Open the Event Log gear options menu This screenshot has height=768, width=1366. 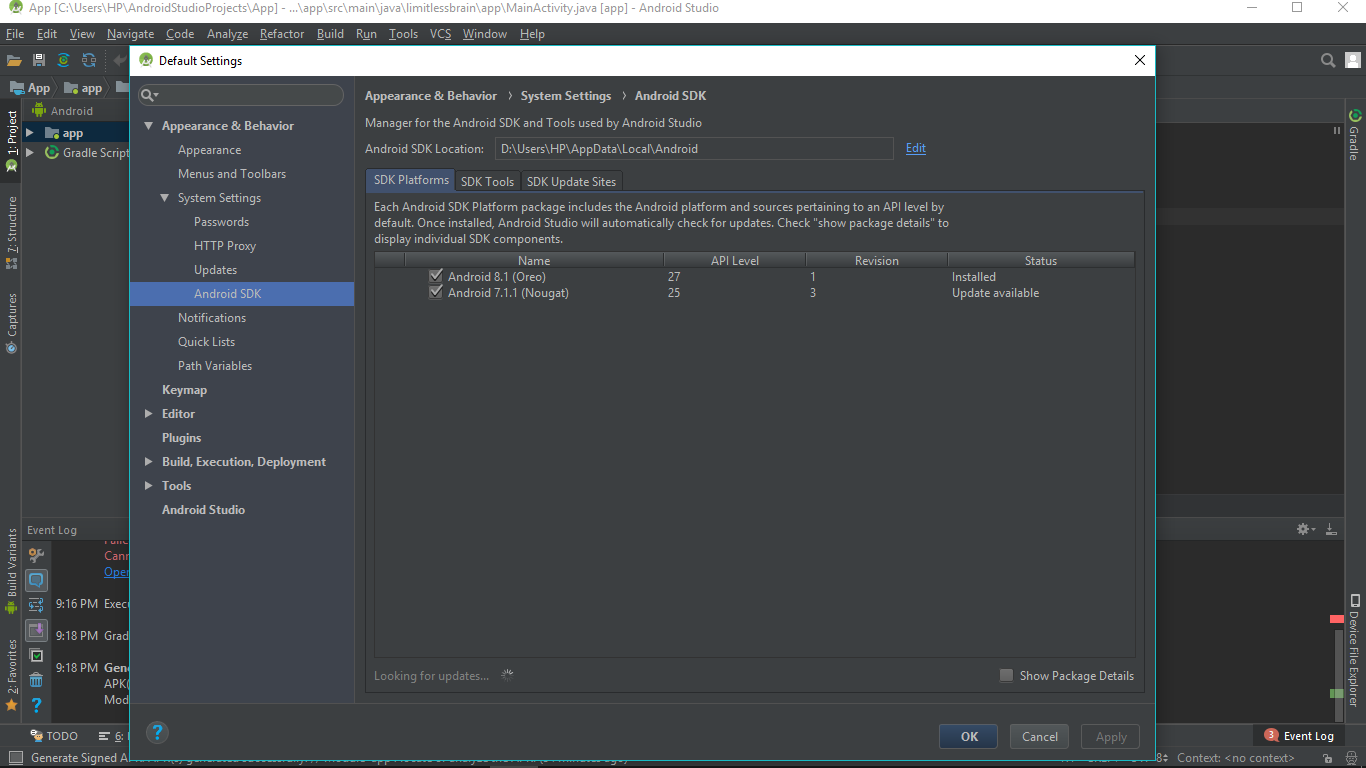(x=1305, y=529)
